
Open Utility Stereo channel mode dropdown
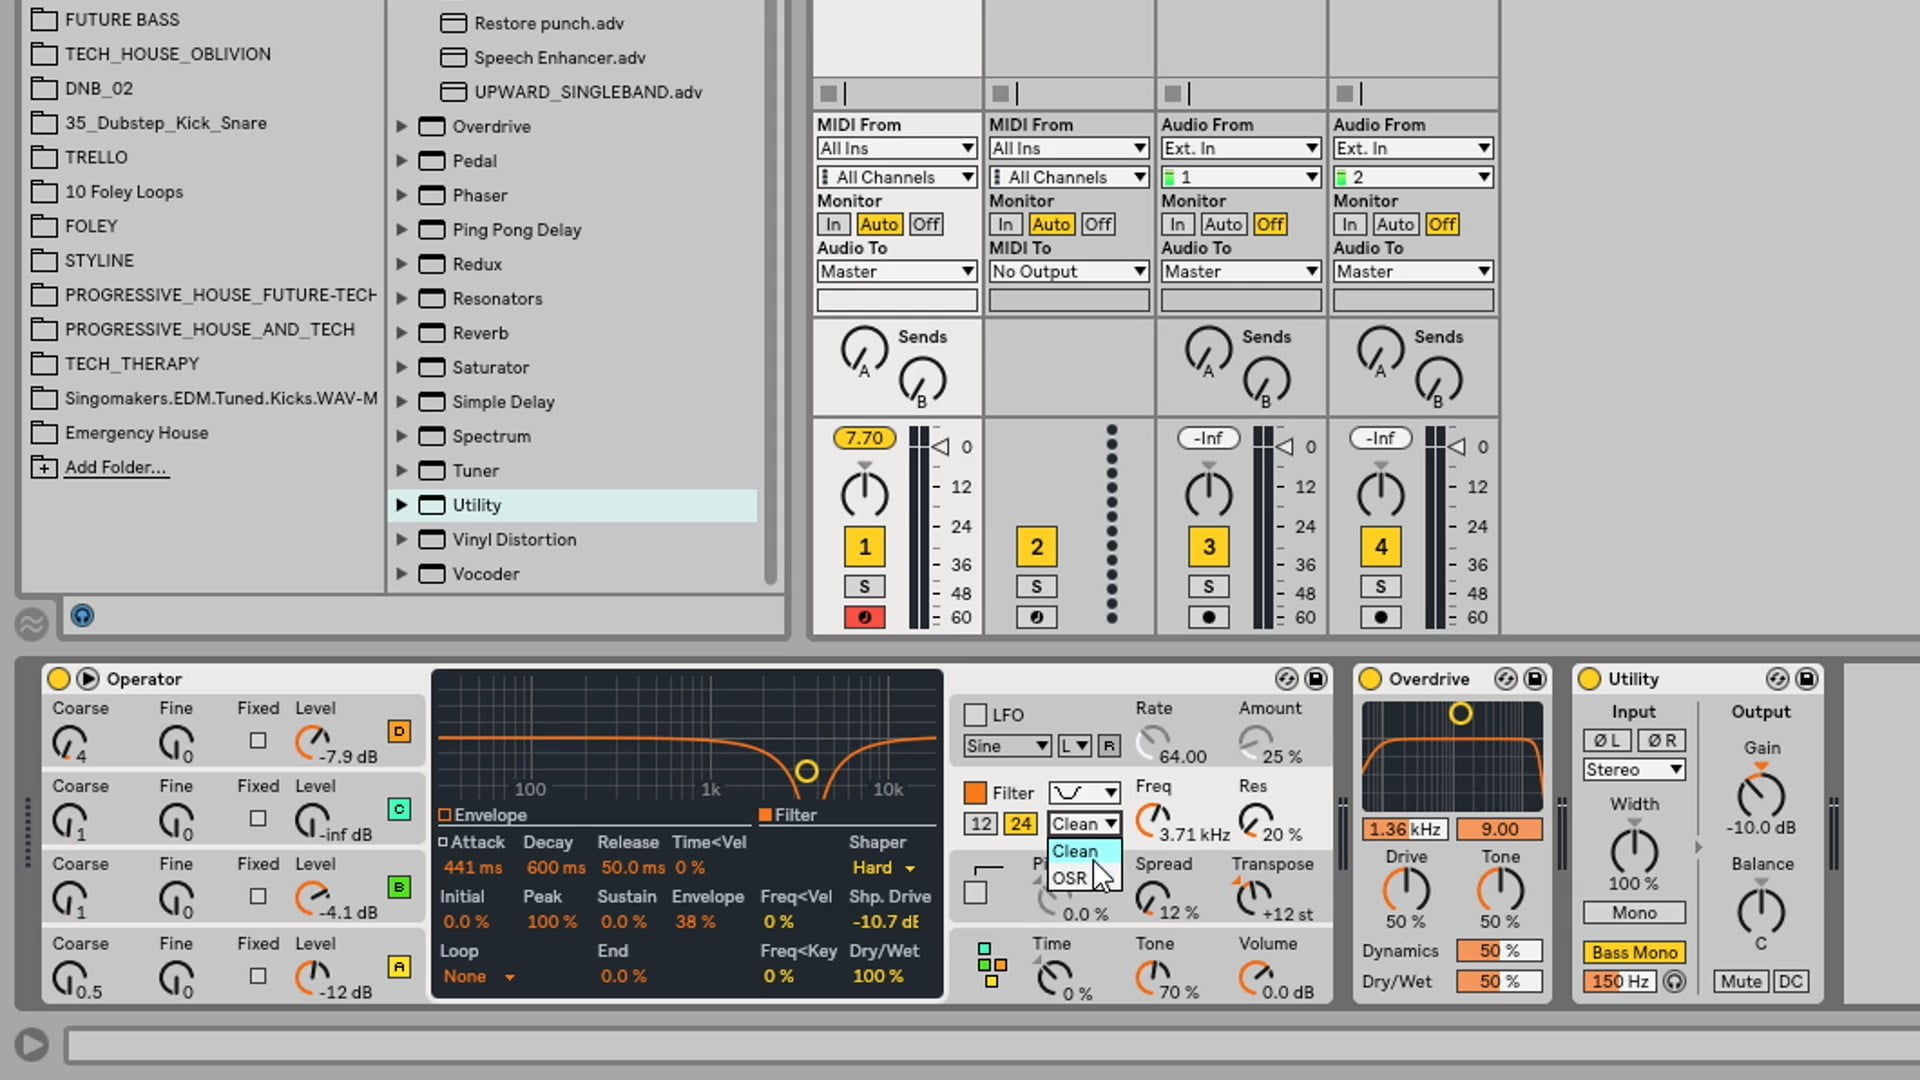1634,770
